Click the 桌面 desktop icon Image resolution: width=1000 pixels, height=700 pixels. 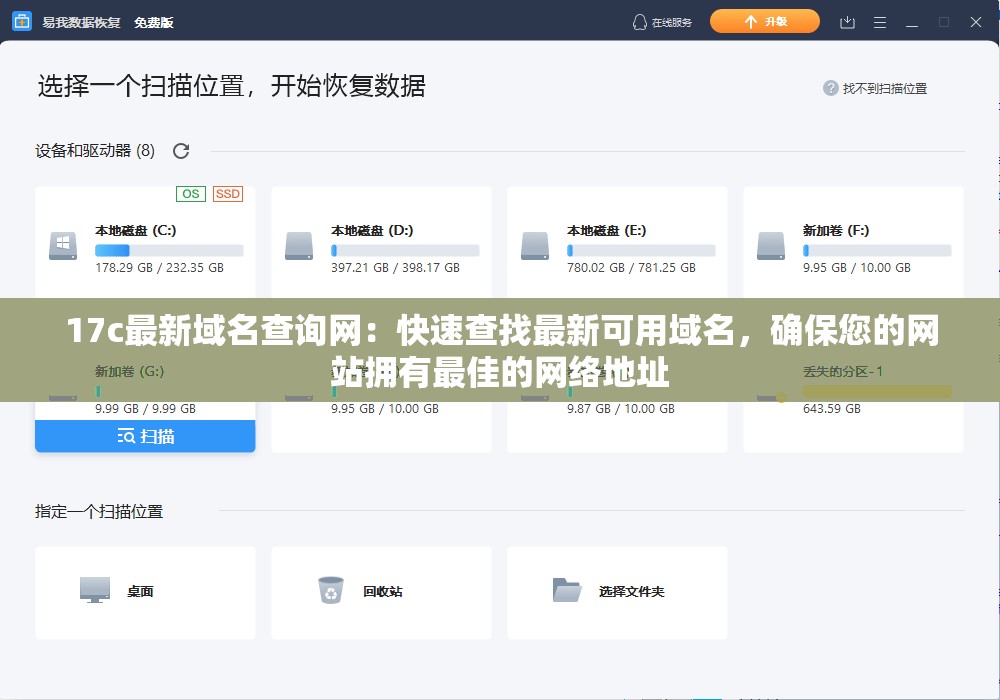[95, 590]
